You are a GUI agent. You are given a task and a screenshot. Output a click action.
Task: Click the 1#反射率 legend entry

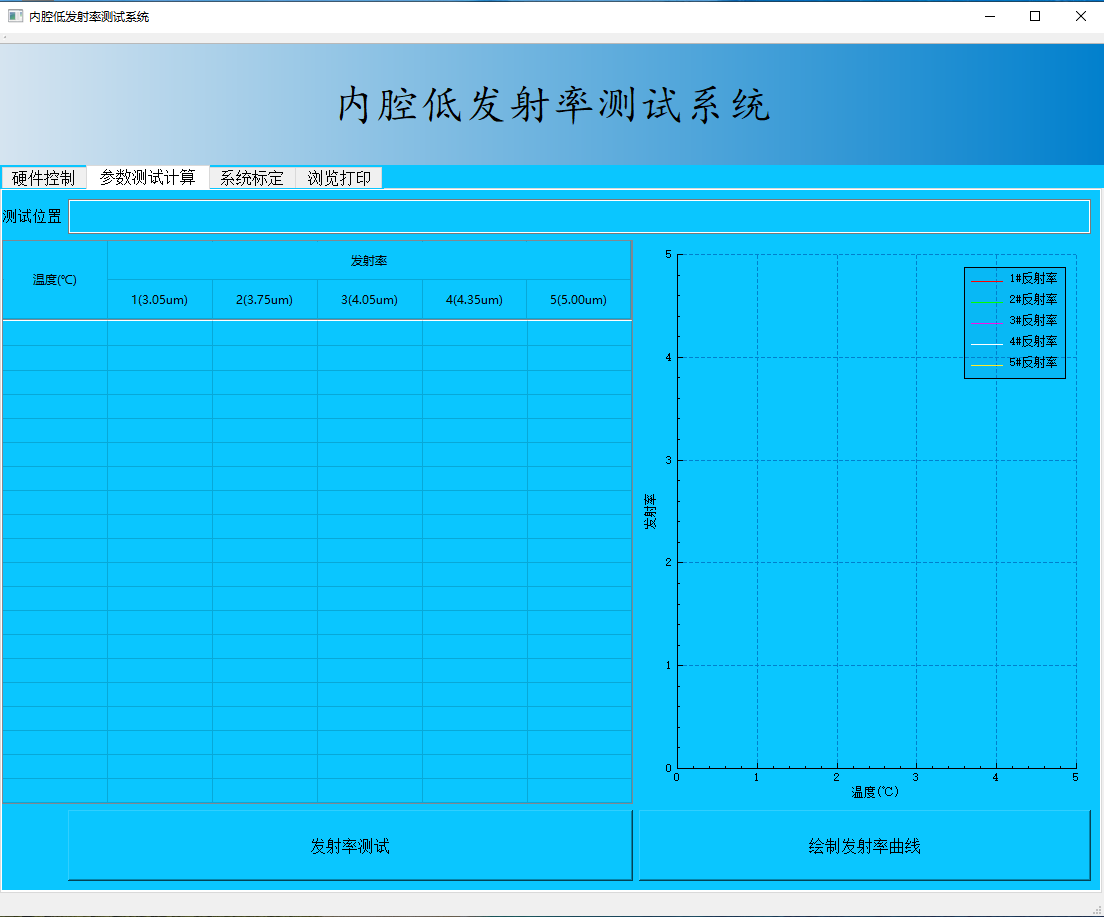pyautogui.click(x=1015, y=279)
